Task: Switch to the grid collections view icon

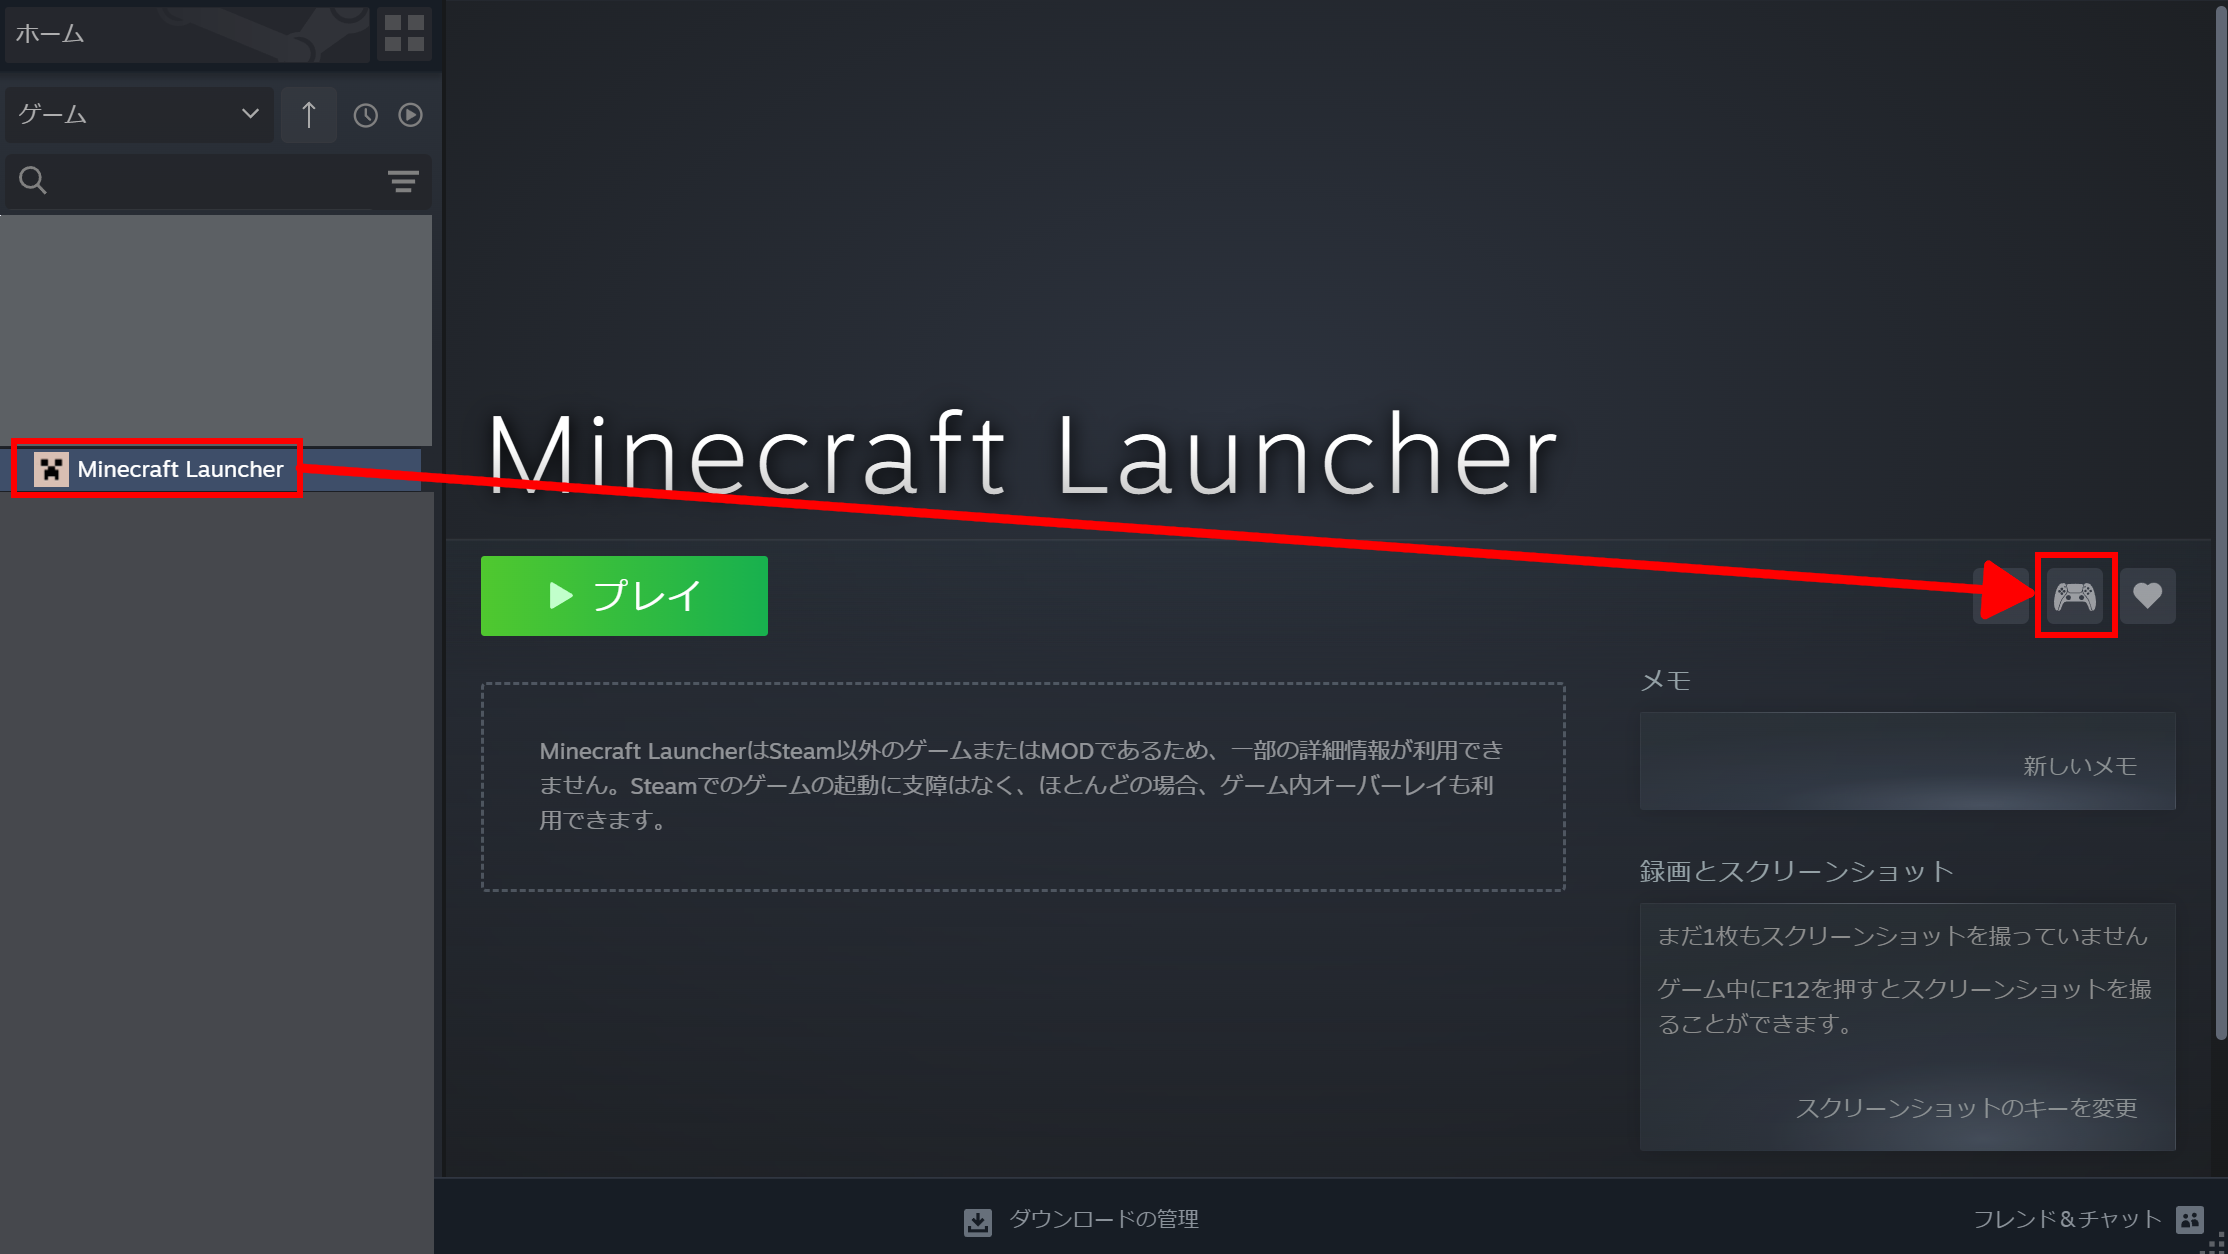Action: 404,33
